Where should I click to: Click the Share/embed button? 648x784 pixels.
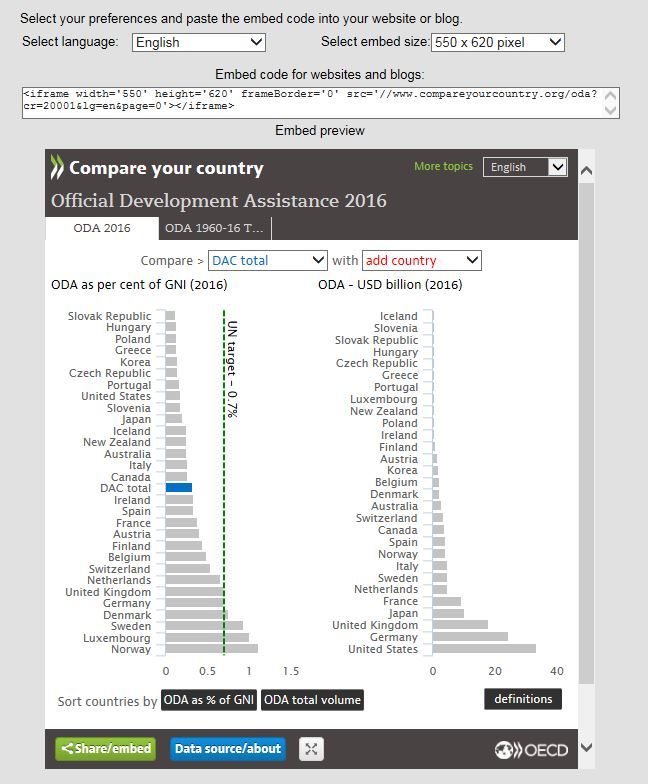pyautogui.click(x=106, y=749)
